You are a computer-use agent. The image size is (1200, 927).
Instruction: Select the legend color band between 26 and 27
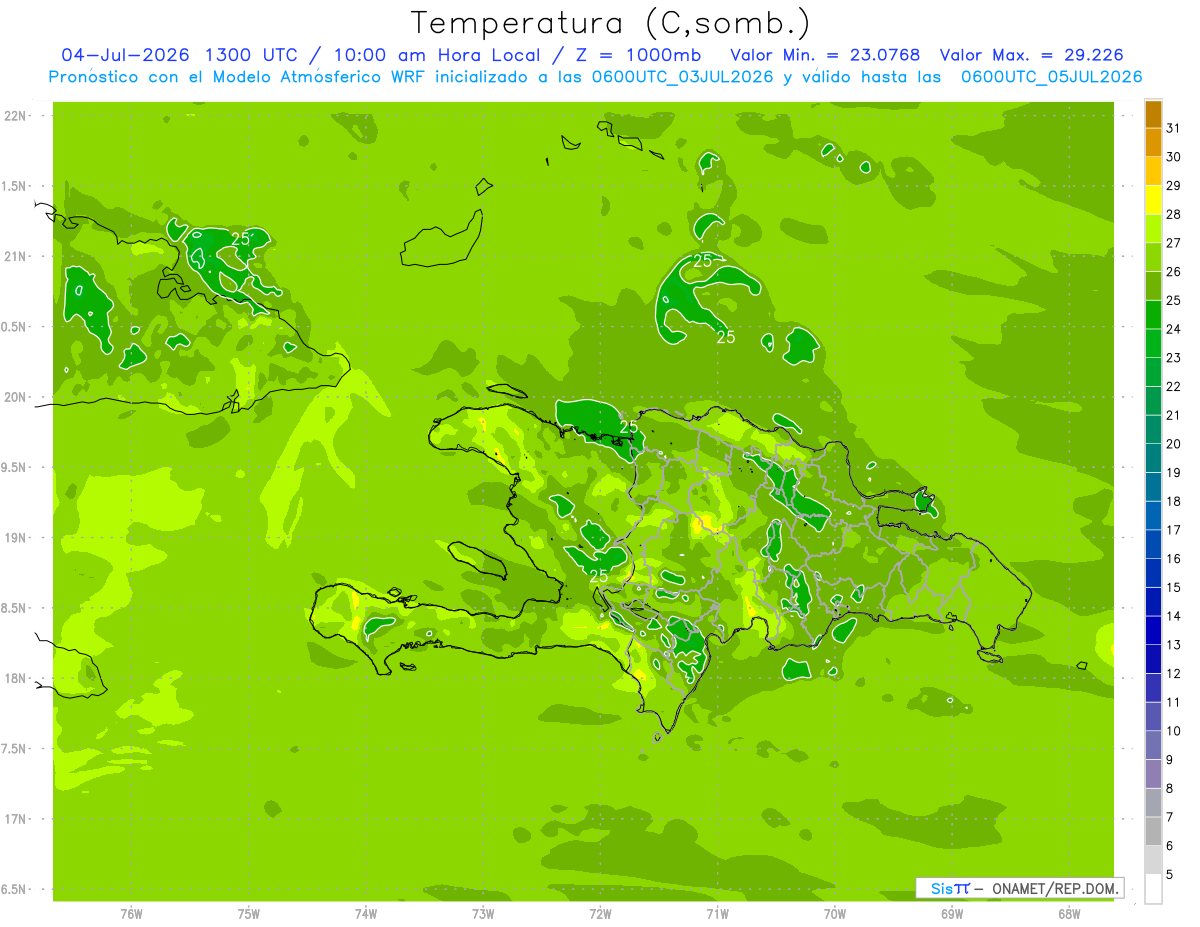[x=1153, y=257]
